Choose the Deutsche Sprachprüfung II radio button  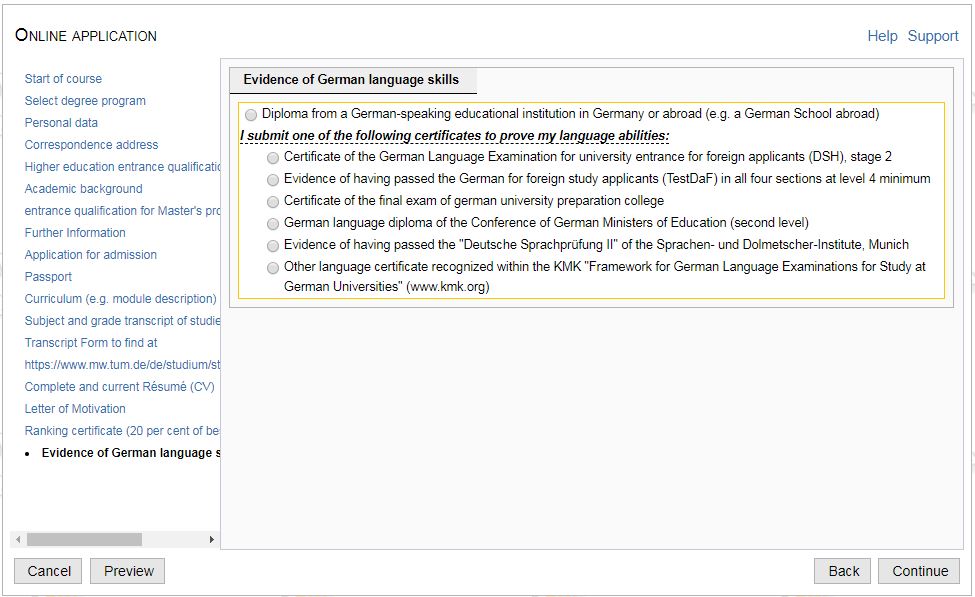point(273,246)
